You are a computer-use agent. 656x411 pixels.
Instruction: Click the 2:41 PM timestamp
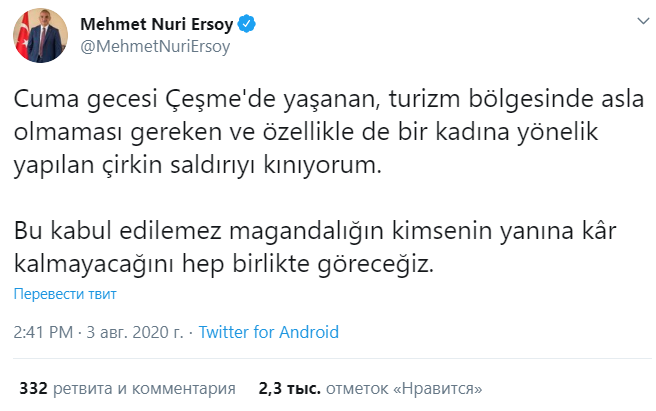(45, 332)
